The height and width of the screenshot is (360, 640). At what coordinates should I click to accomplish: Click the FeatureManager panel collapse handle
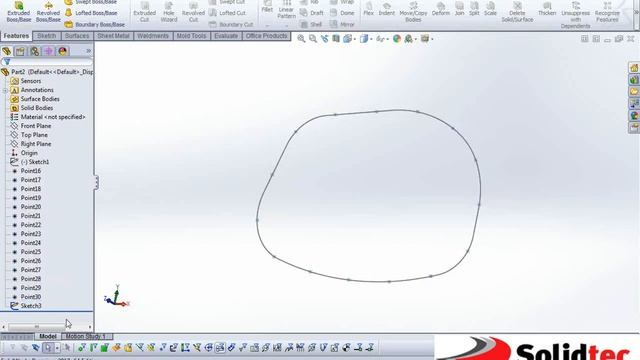[x=96, y=182]
